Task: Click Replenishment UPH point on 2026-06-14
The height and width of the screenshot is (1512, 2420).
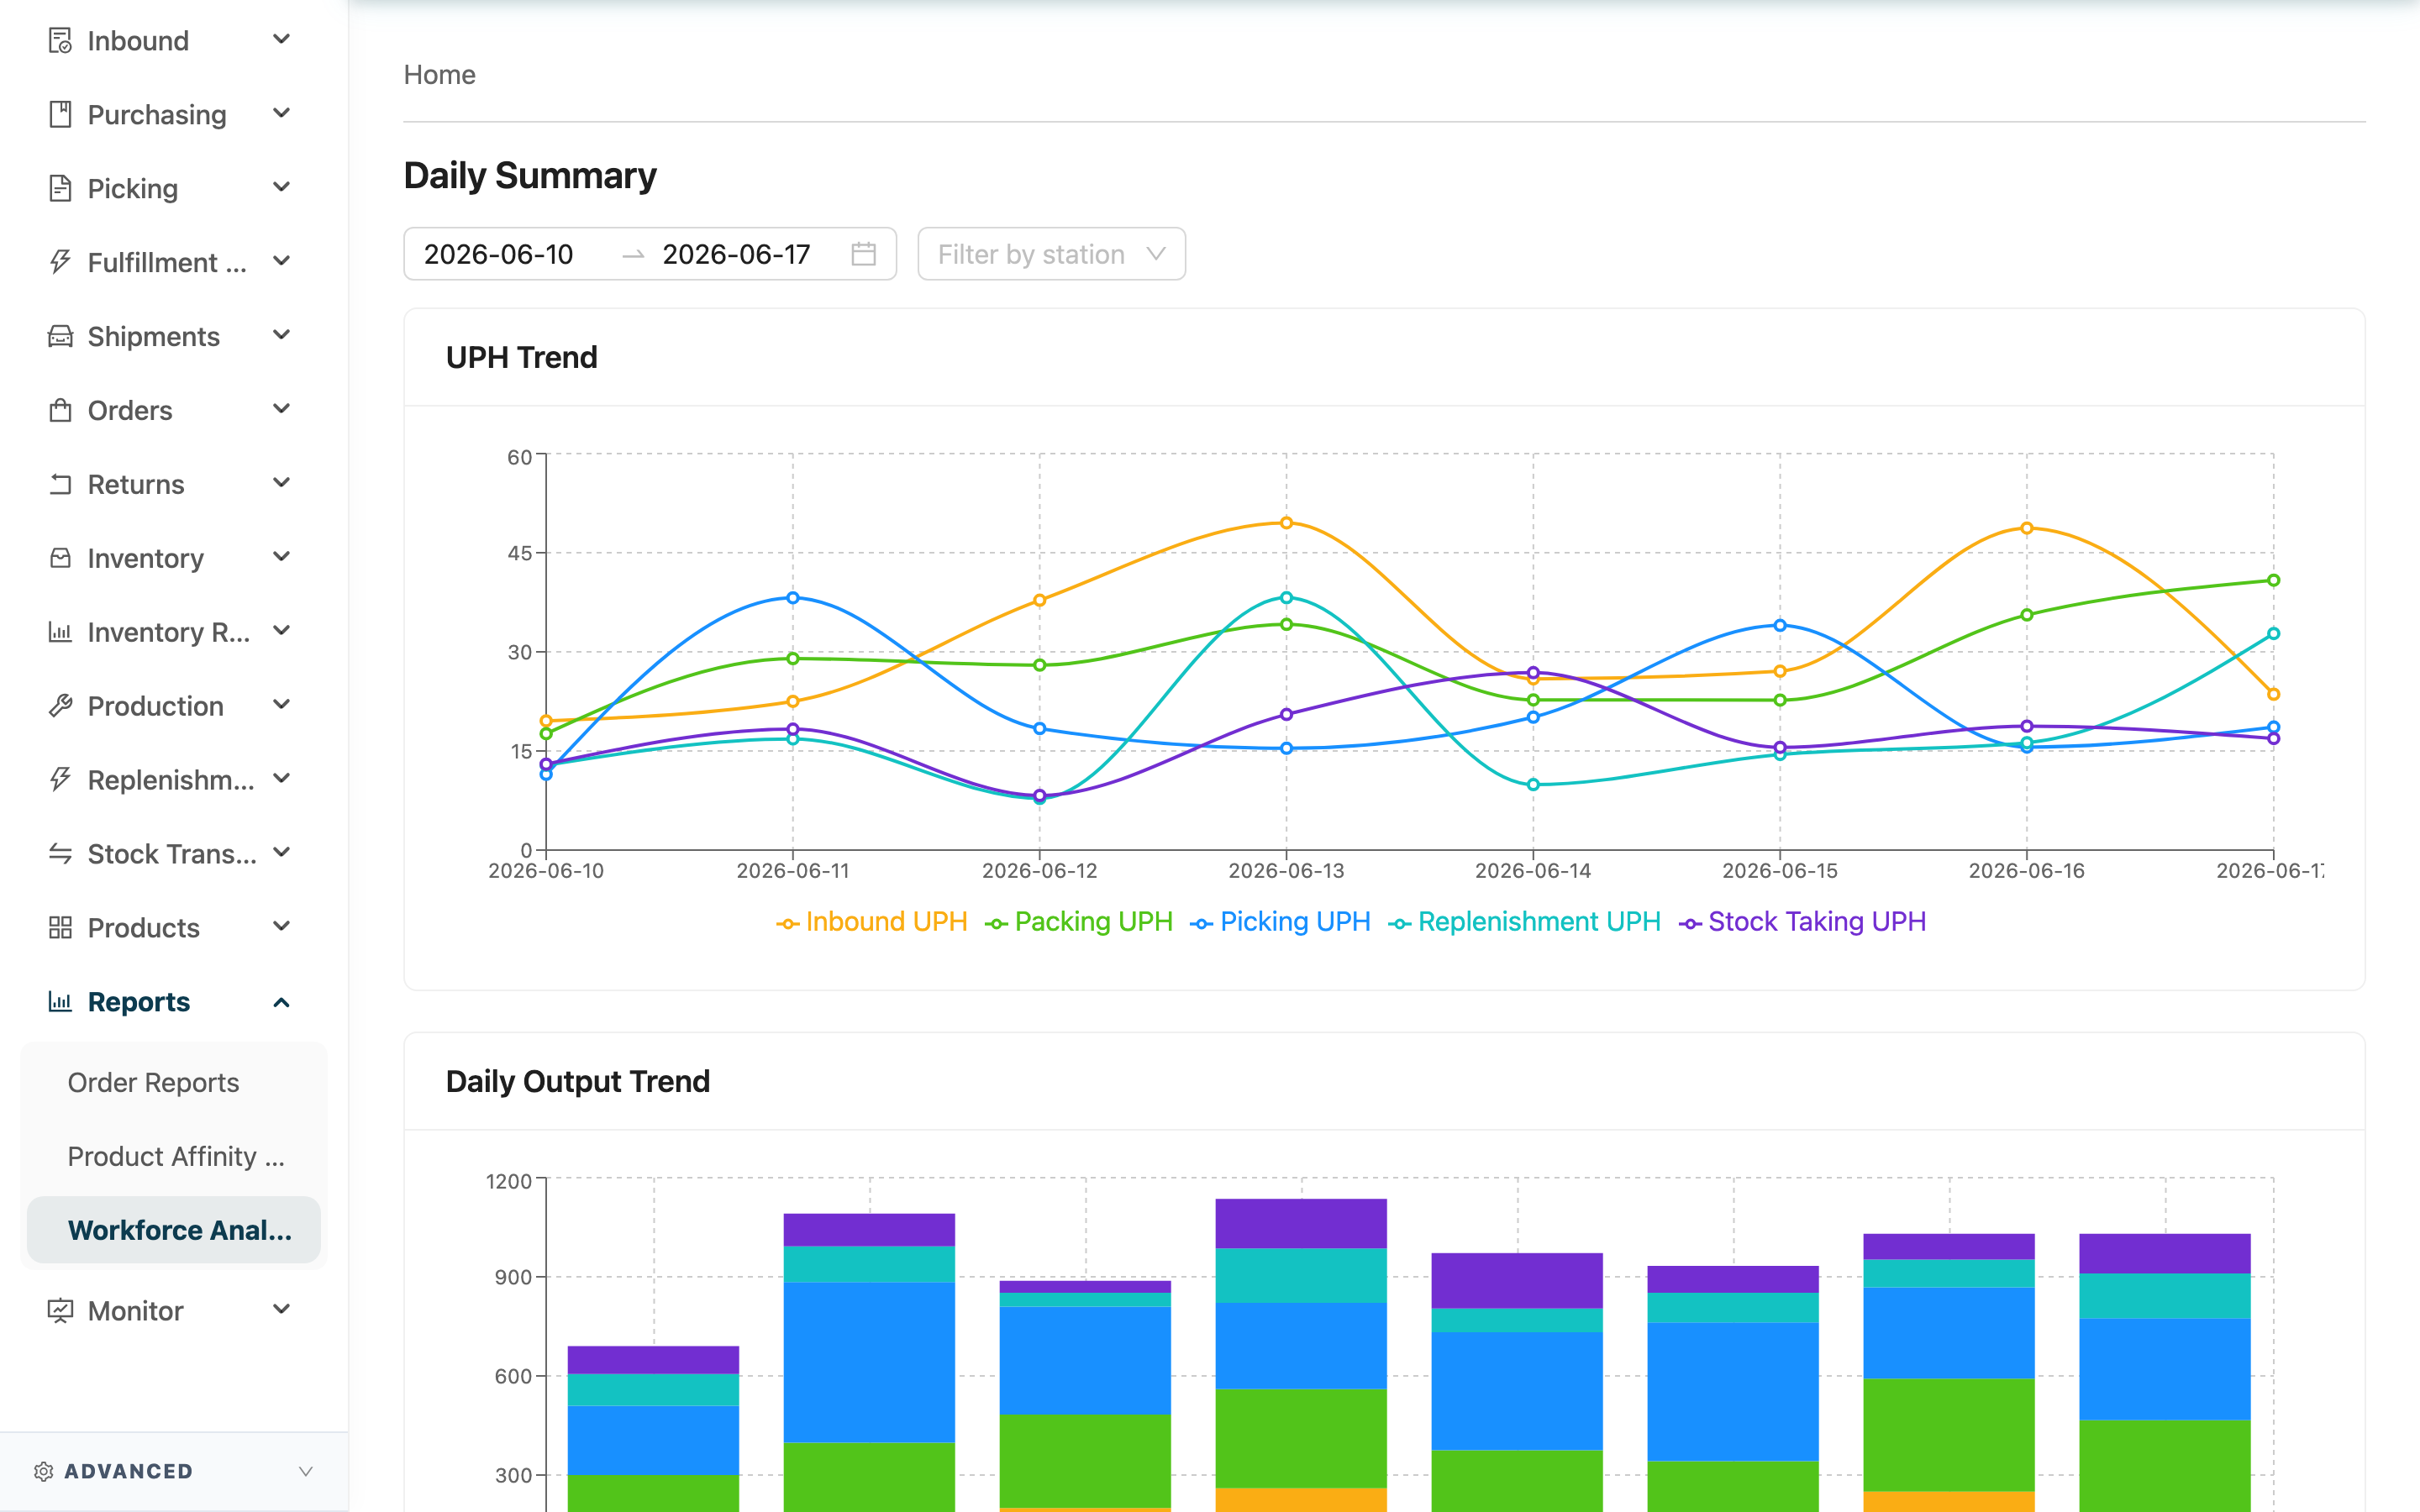Action: (1533, 785)
